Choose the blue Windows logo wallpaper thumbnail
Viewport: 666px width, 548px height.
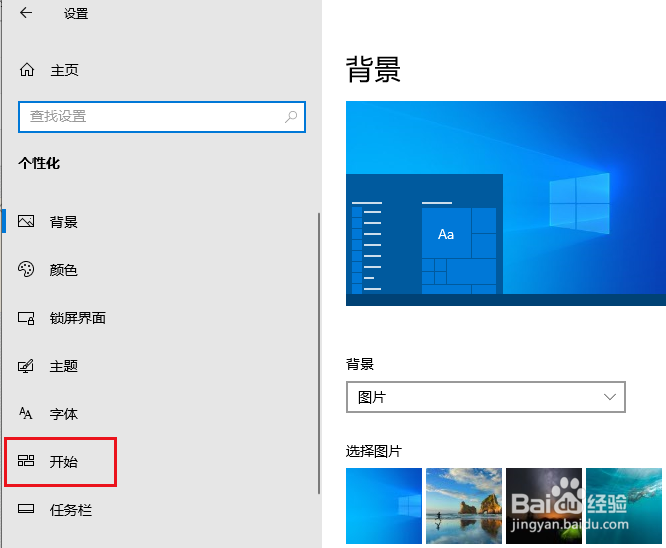pos(384,506)
